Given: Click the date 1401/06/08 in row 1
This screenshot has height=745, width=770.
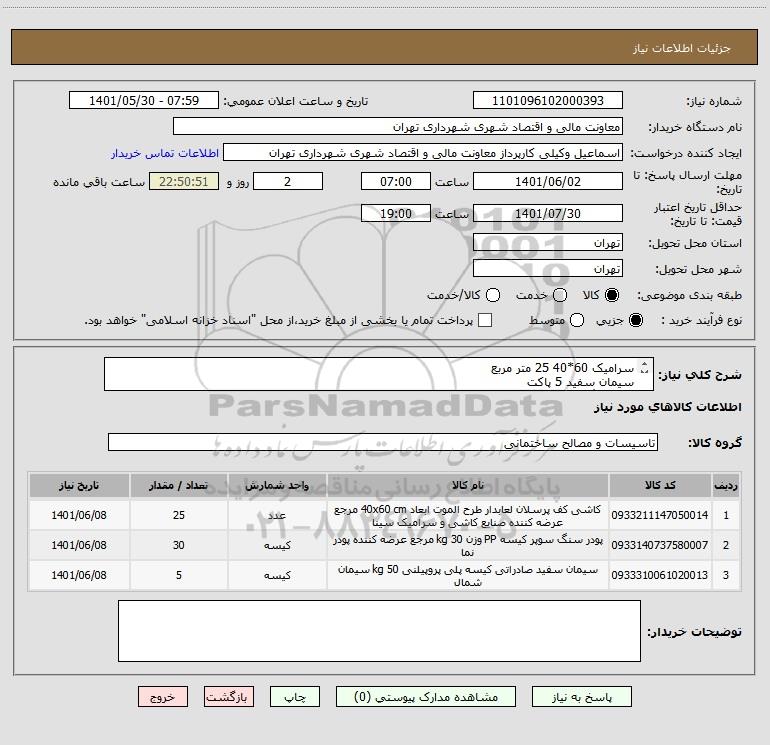Looking at the screenshot, I should (x=79, y=515).
